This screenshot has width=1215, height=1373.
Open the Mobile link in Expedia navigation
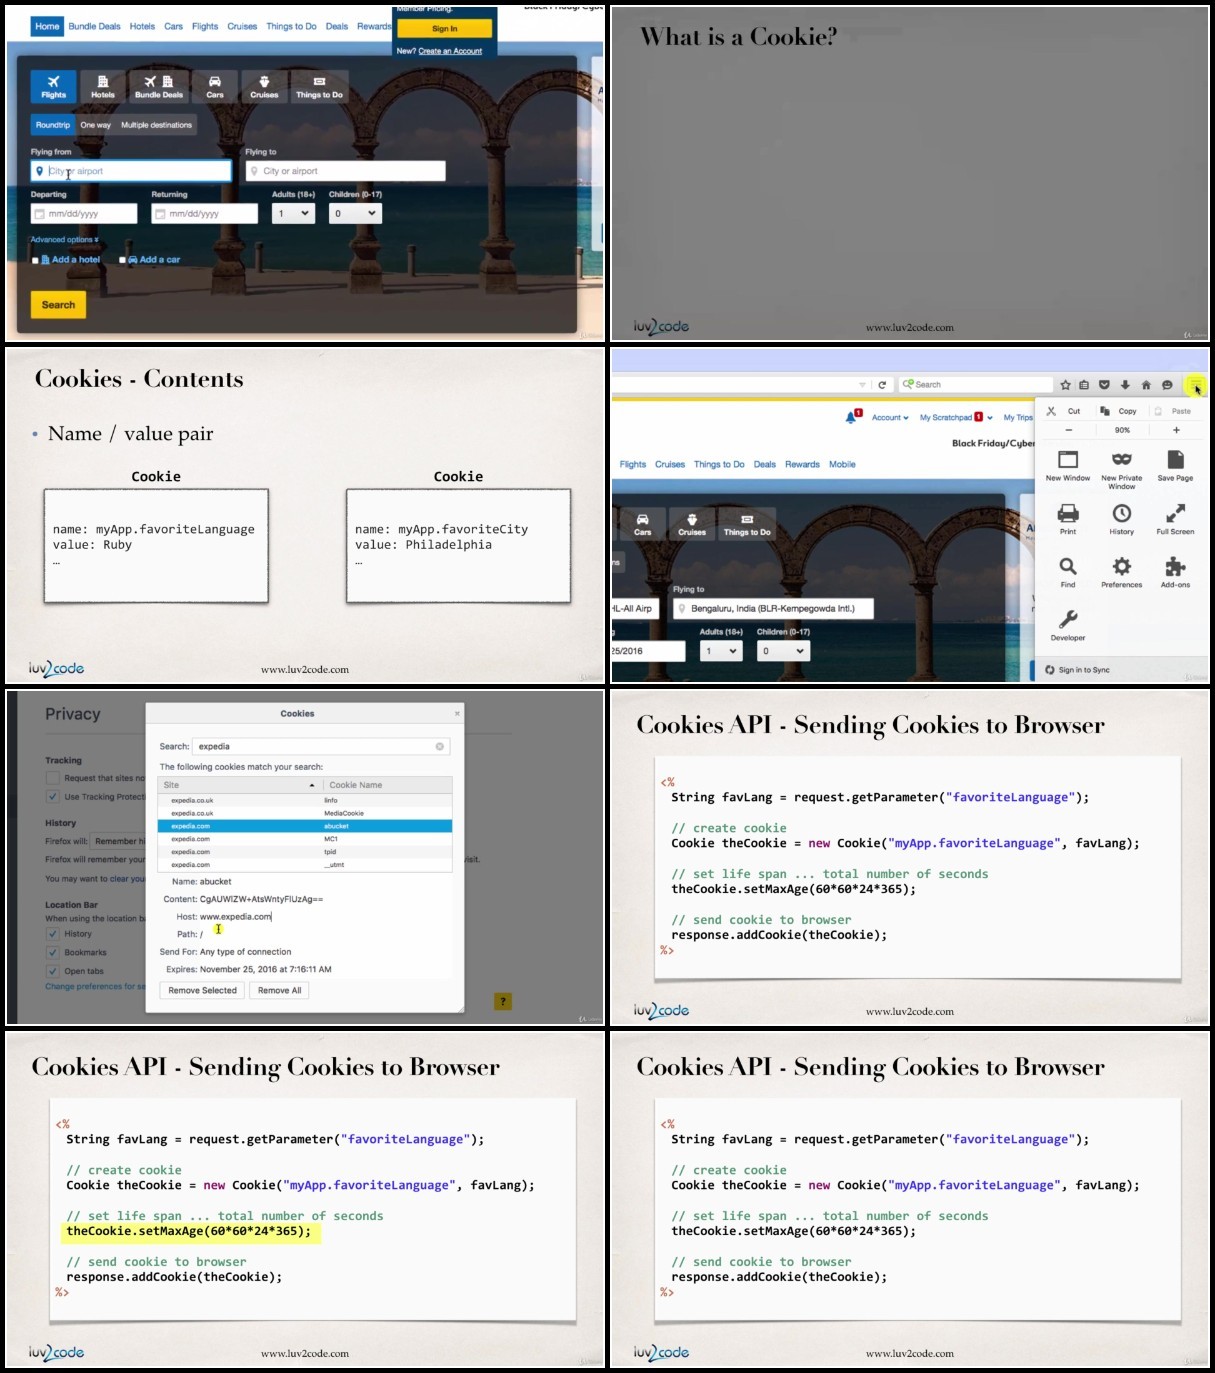point(842,464)
